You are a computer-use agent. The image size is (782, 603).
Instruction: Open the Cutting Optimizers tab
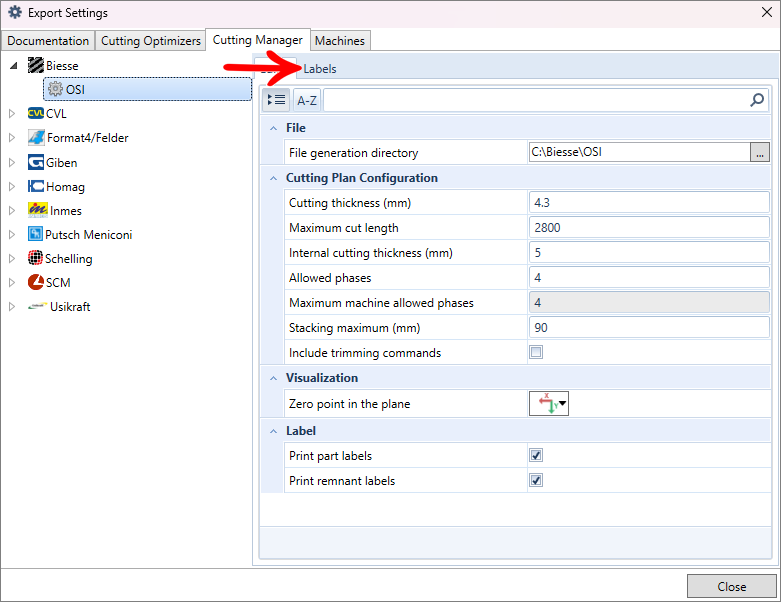(x=151, y=40)
